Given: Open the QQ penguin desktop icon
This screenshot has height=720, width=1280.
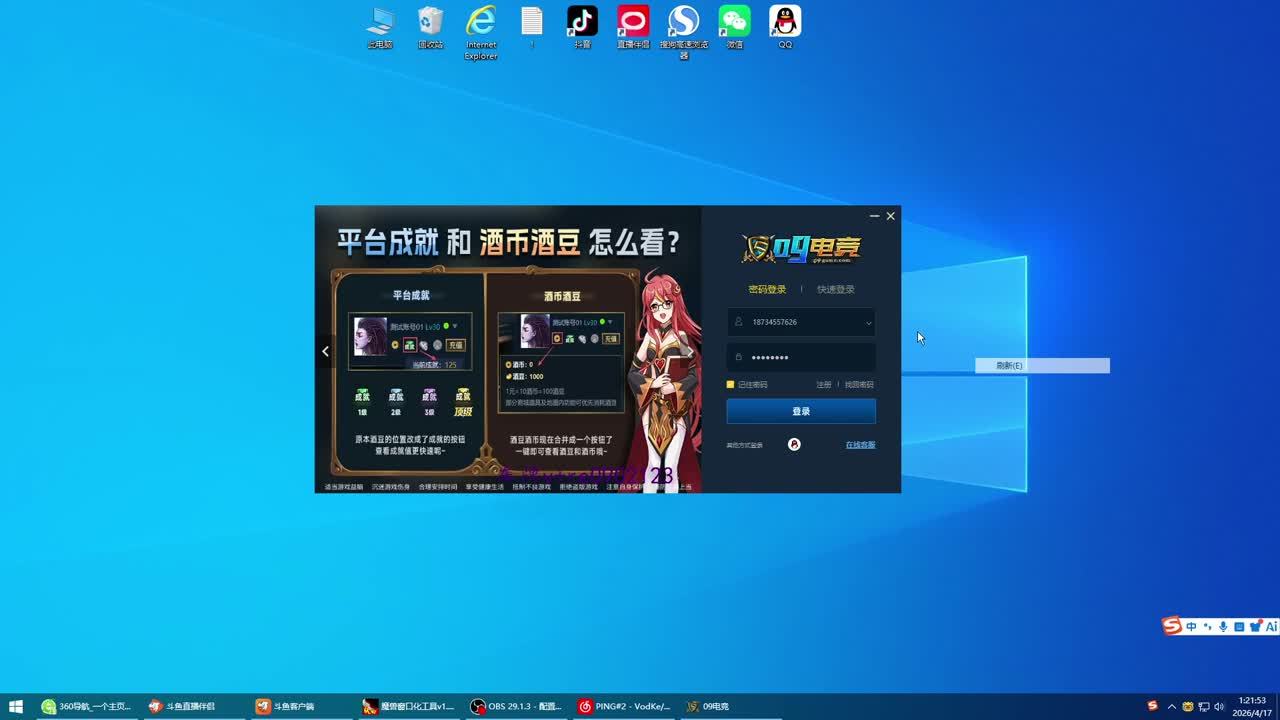Looking at the screenshot, I should pos(785,22).
